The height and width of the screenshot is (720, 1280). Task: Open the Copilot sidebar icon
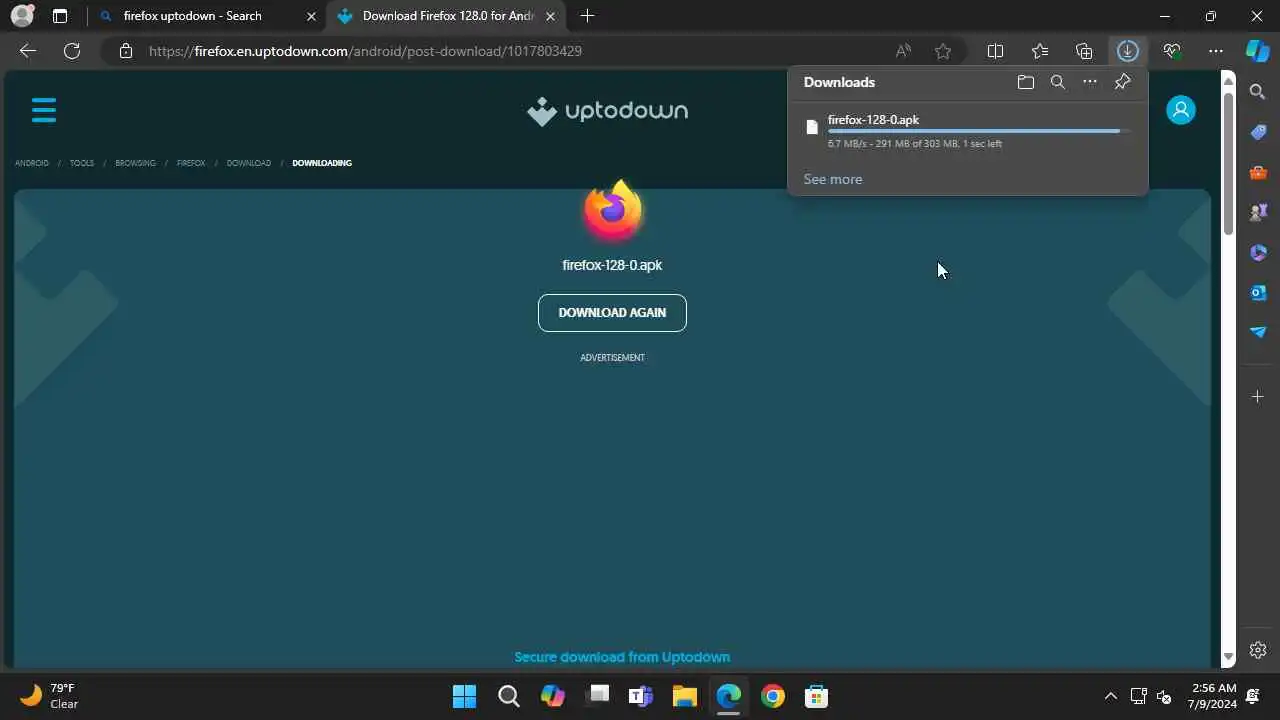(1258, 51)
